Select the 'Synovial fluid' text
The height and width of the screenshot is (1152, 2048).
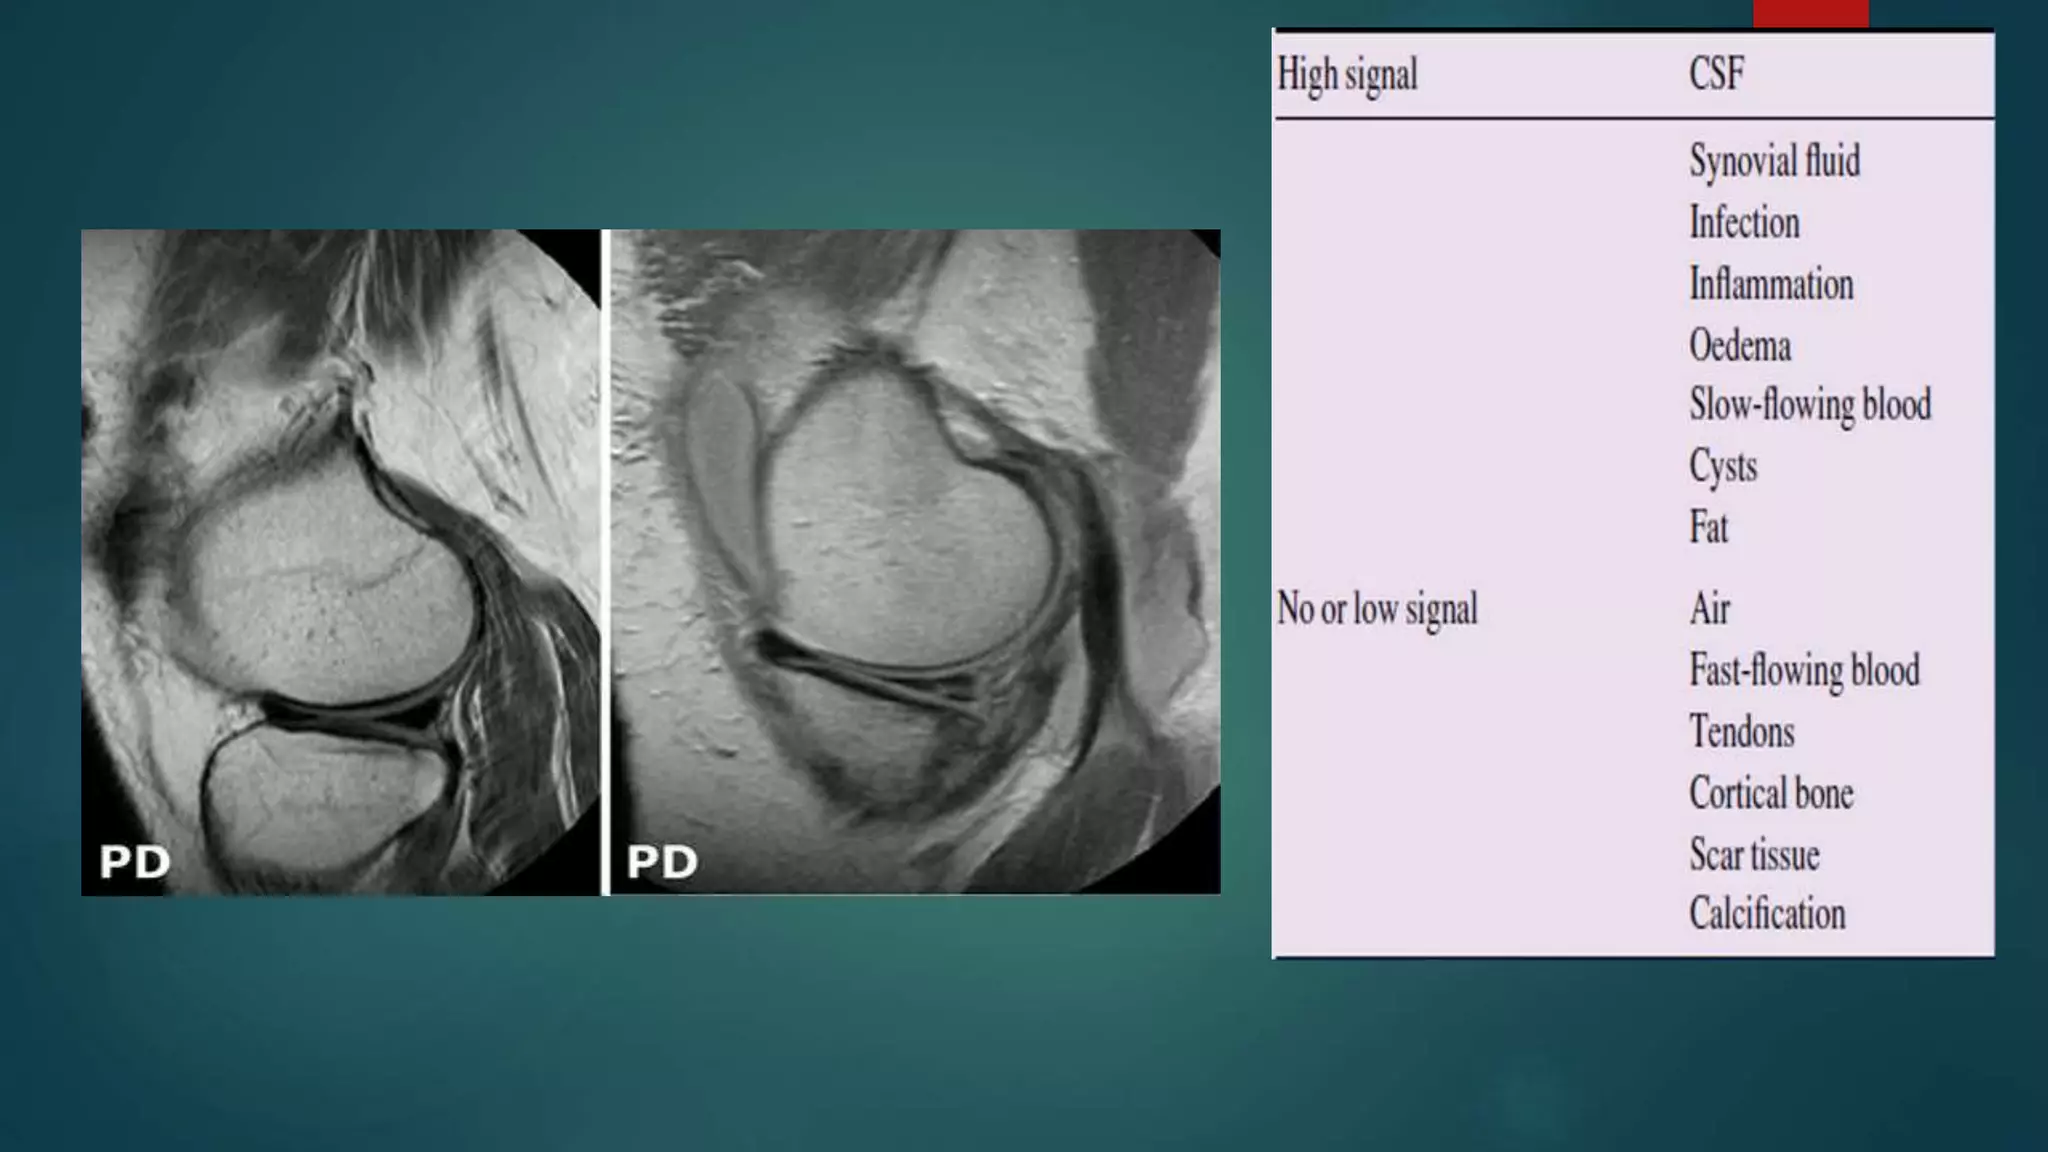pos(1774,161)
